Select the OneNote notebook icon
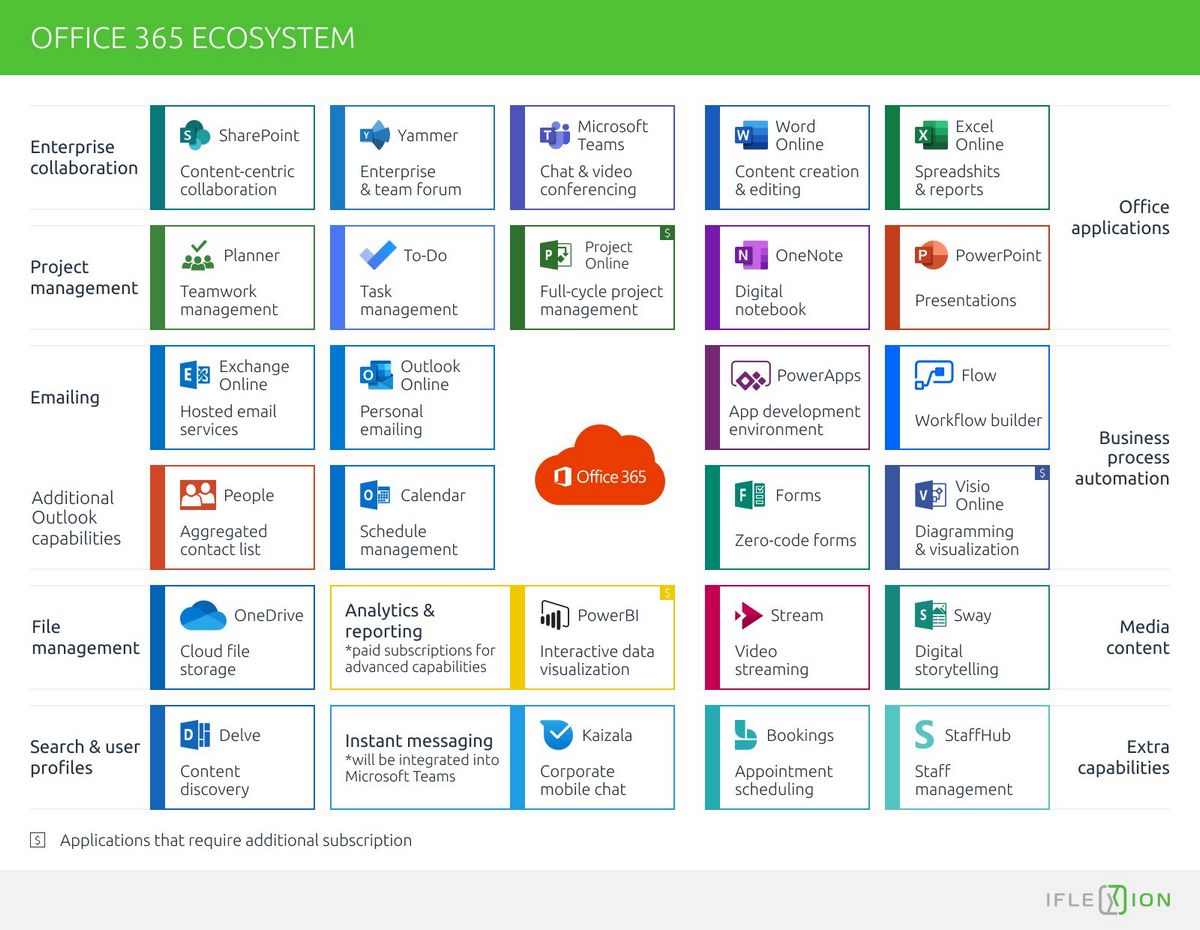This screenshot has height=930, width=1200. point(750,255)
